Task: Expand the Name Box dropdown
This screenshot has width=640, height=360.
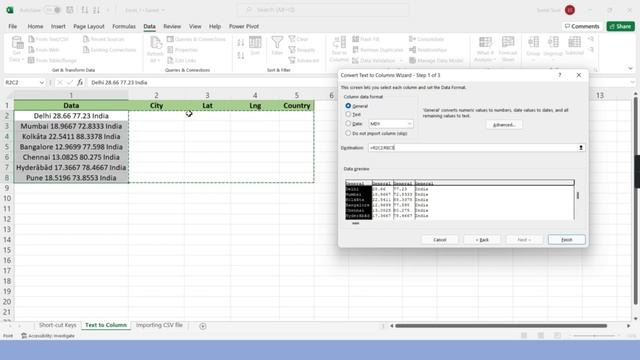Action: 41,82
